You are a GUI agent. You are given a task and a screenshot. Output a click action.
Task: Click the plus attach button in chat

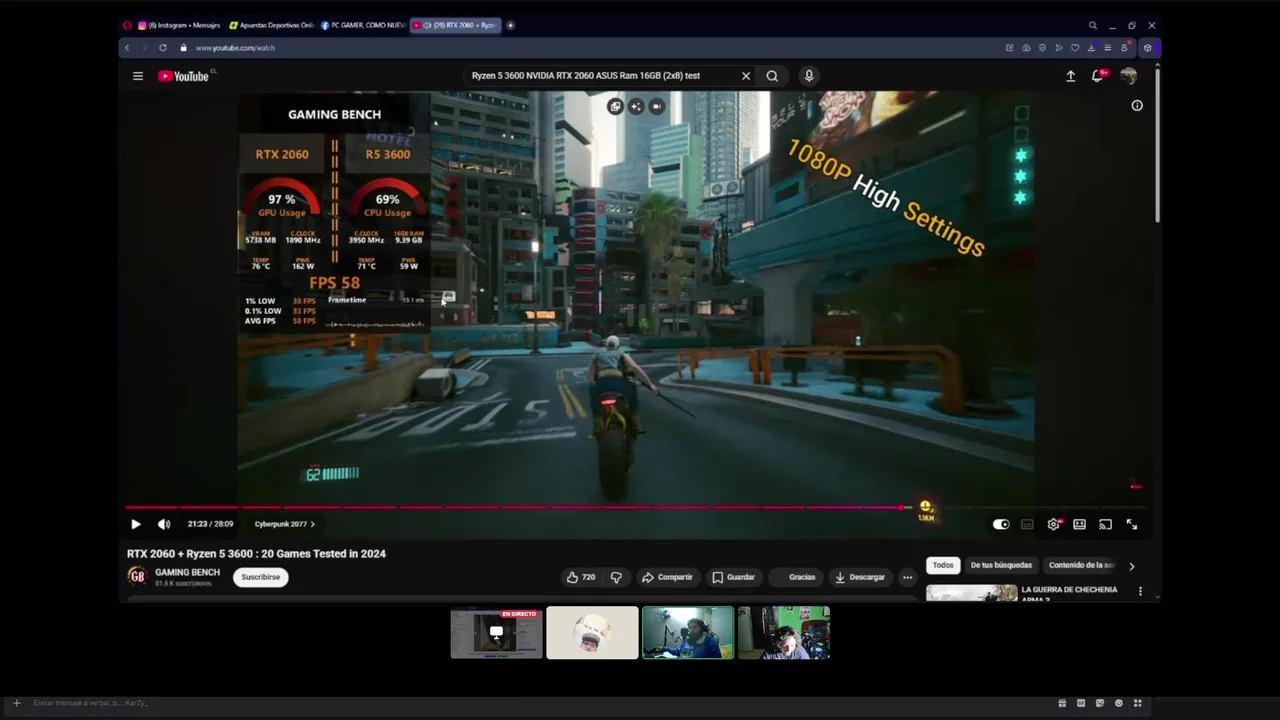pyautogui.click(x=16, y=703)
